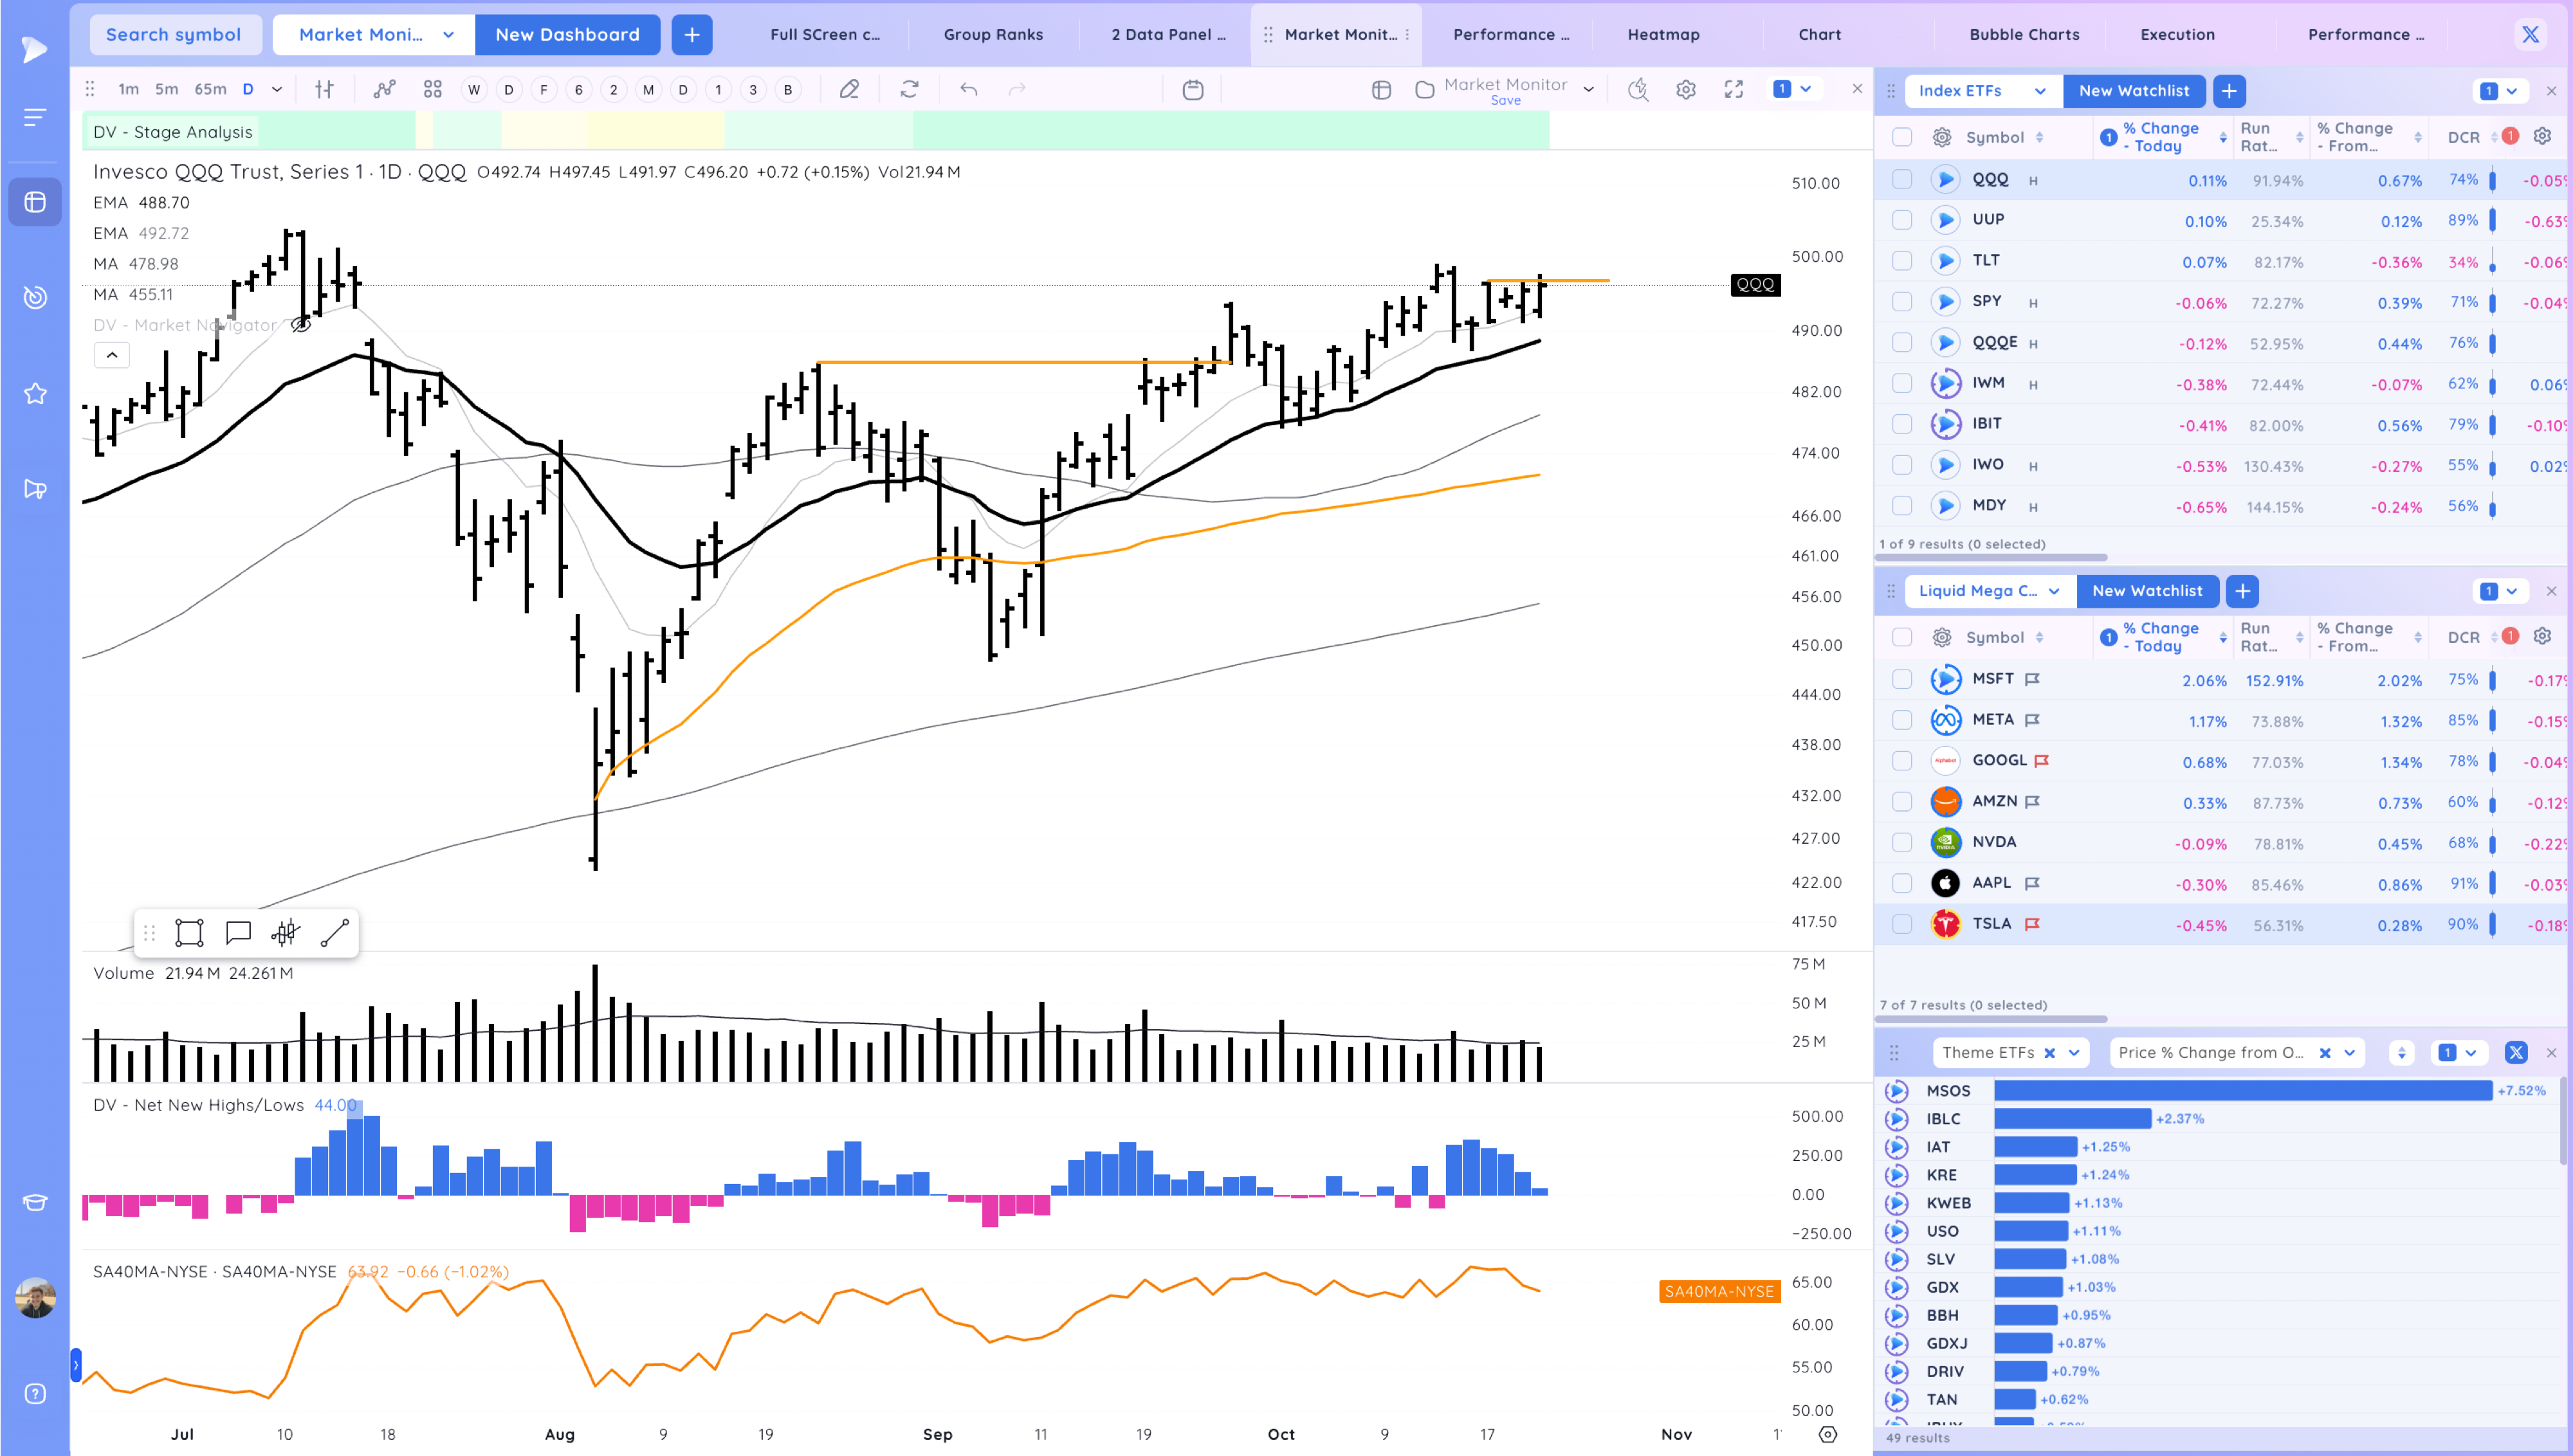Click the New Dashboard button
2573x1456 pixels.
567,34
